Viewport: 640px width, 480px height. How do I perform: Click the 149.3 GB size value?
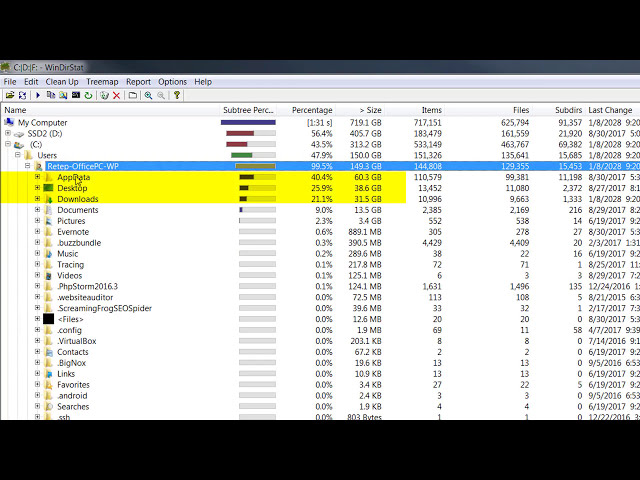pos(366,166)
